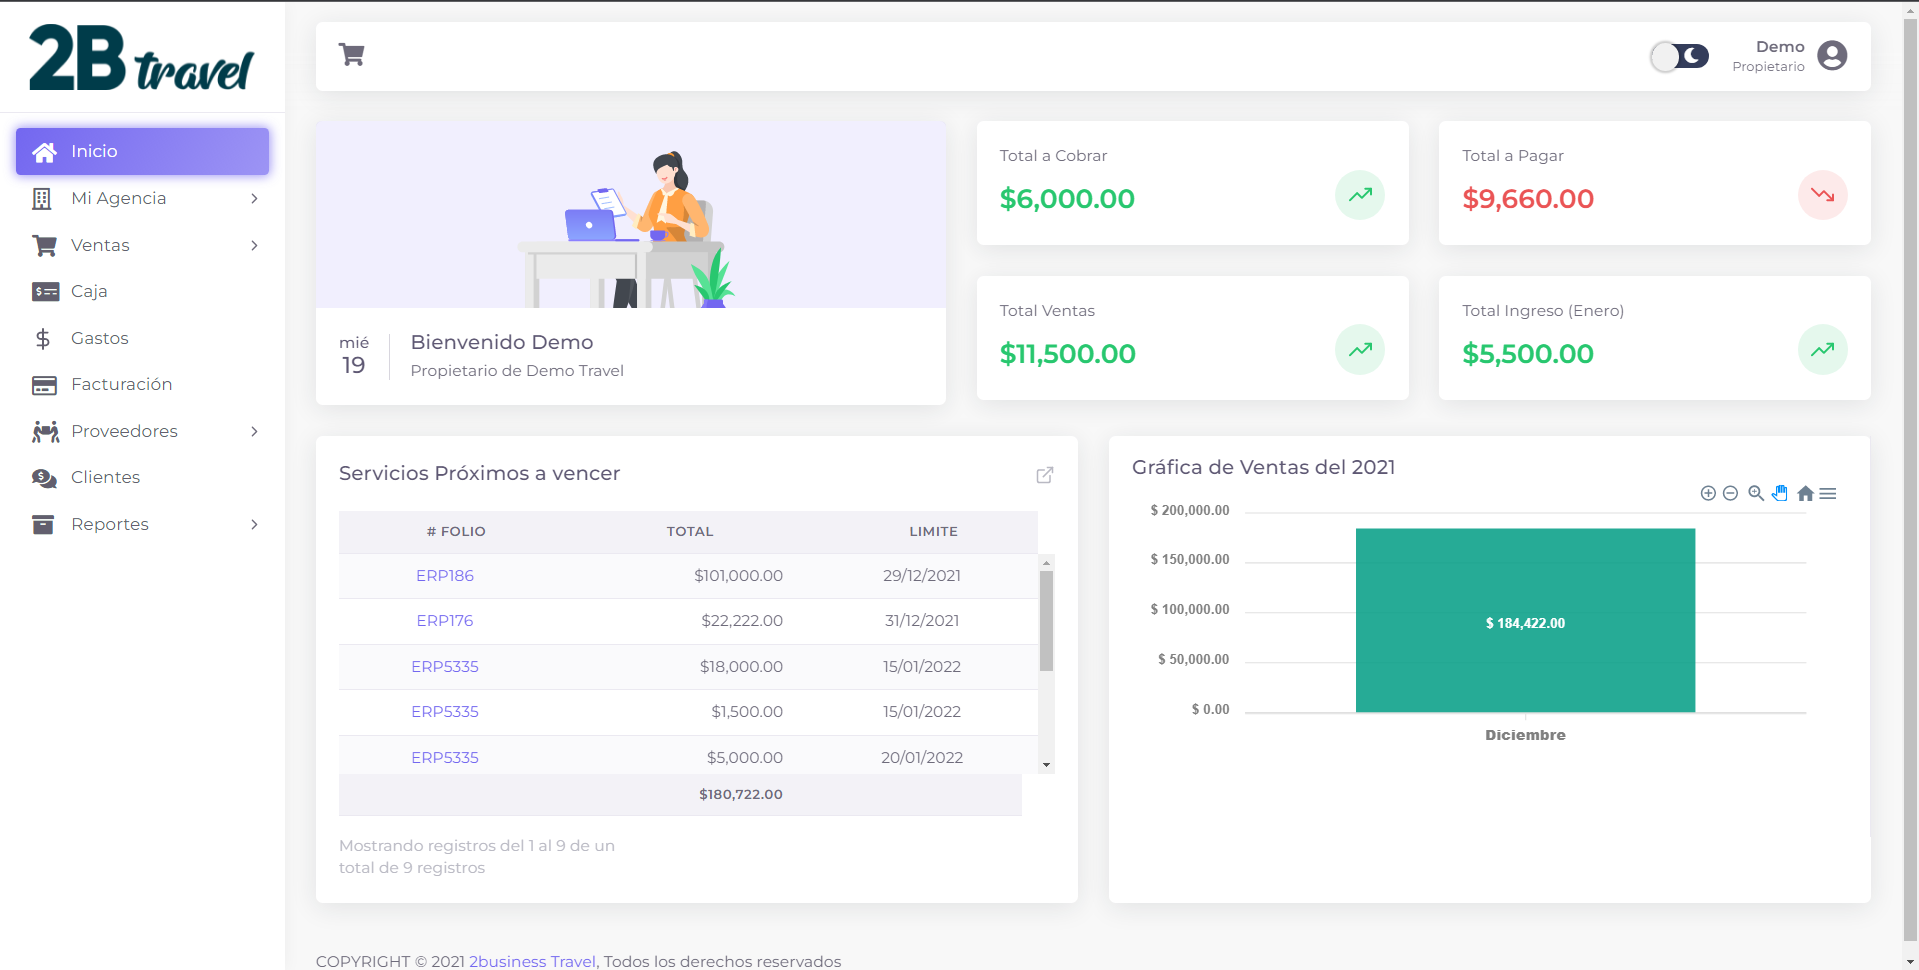Click the Ventas cart icon in sidebar
Screen dimensions: 1919x970
point(44,245)
